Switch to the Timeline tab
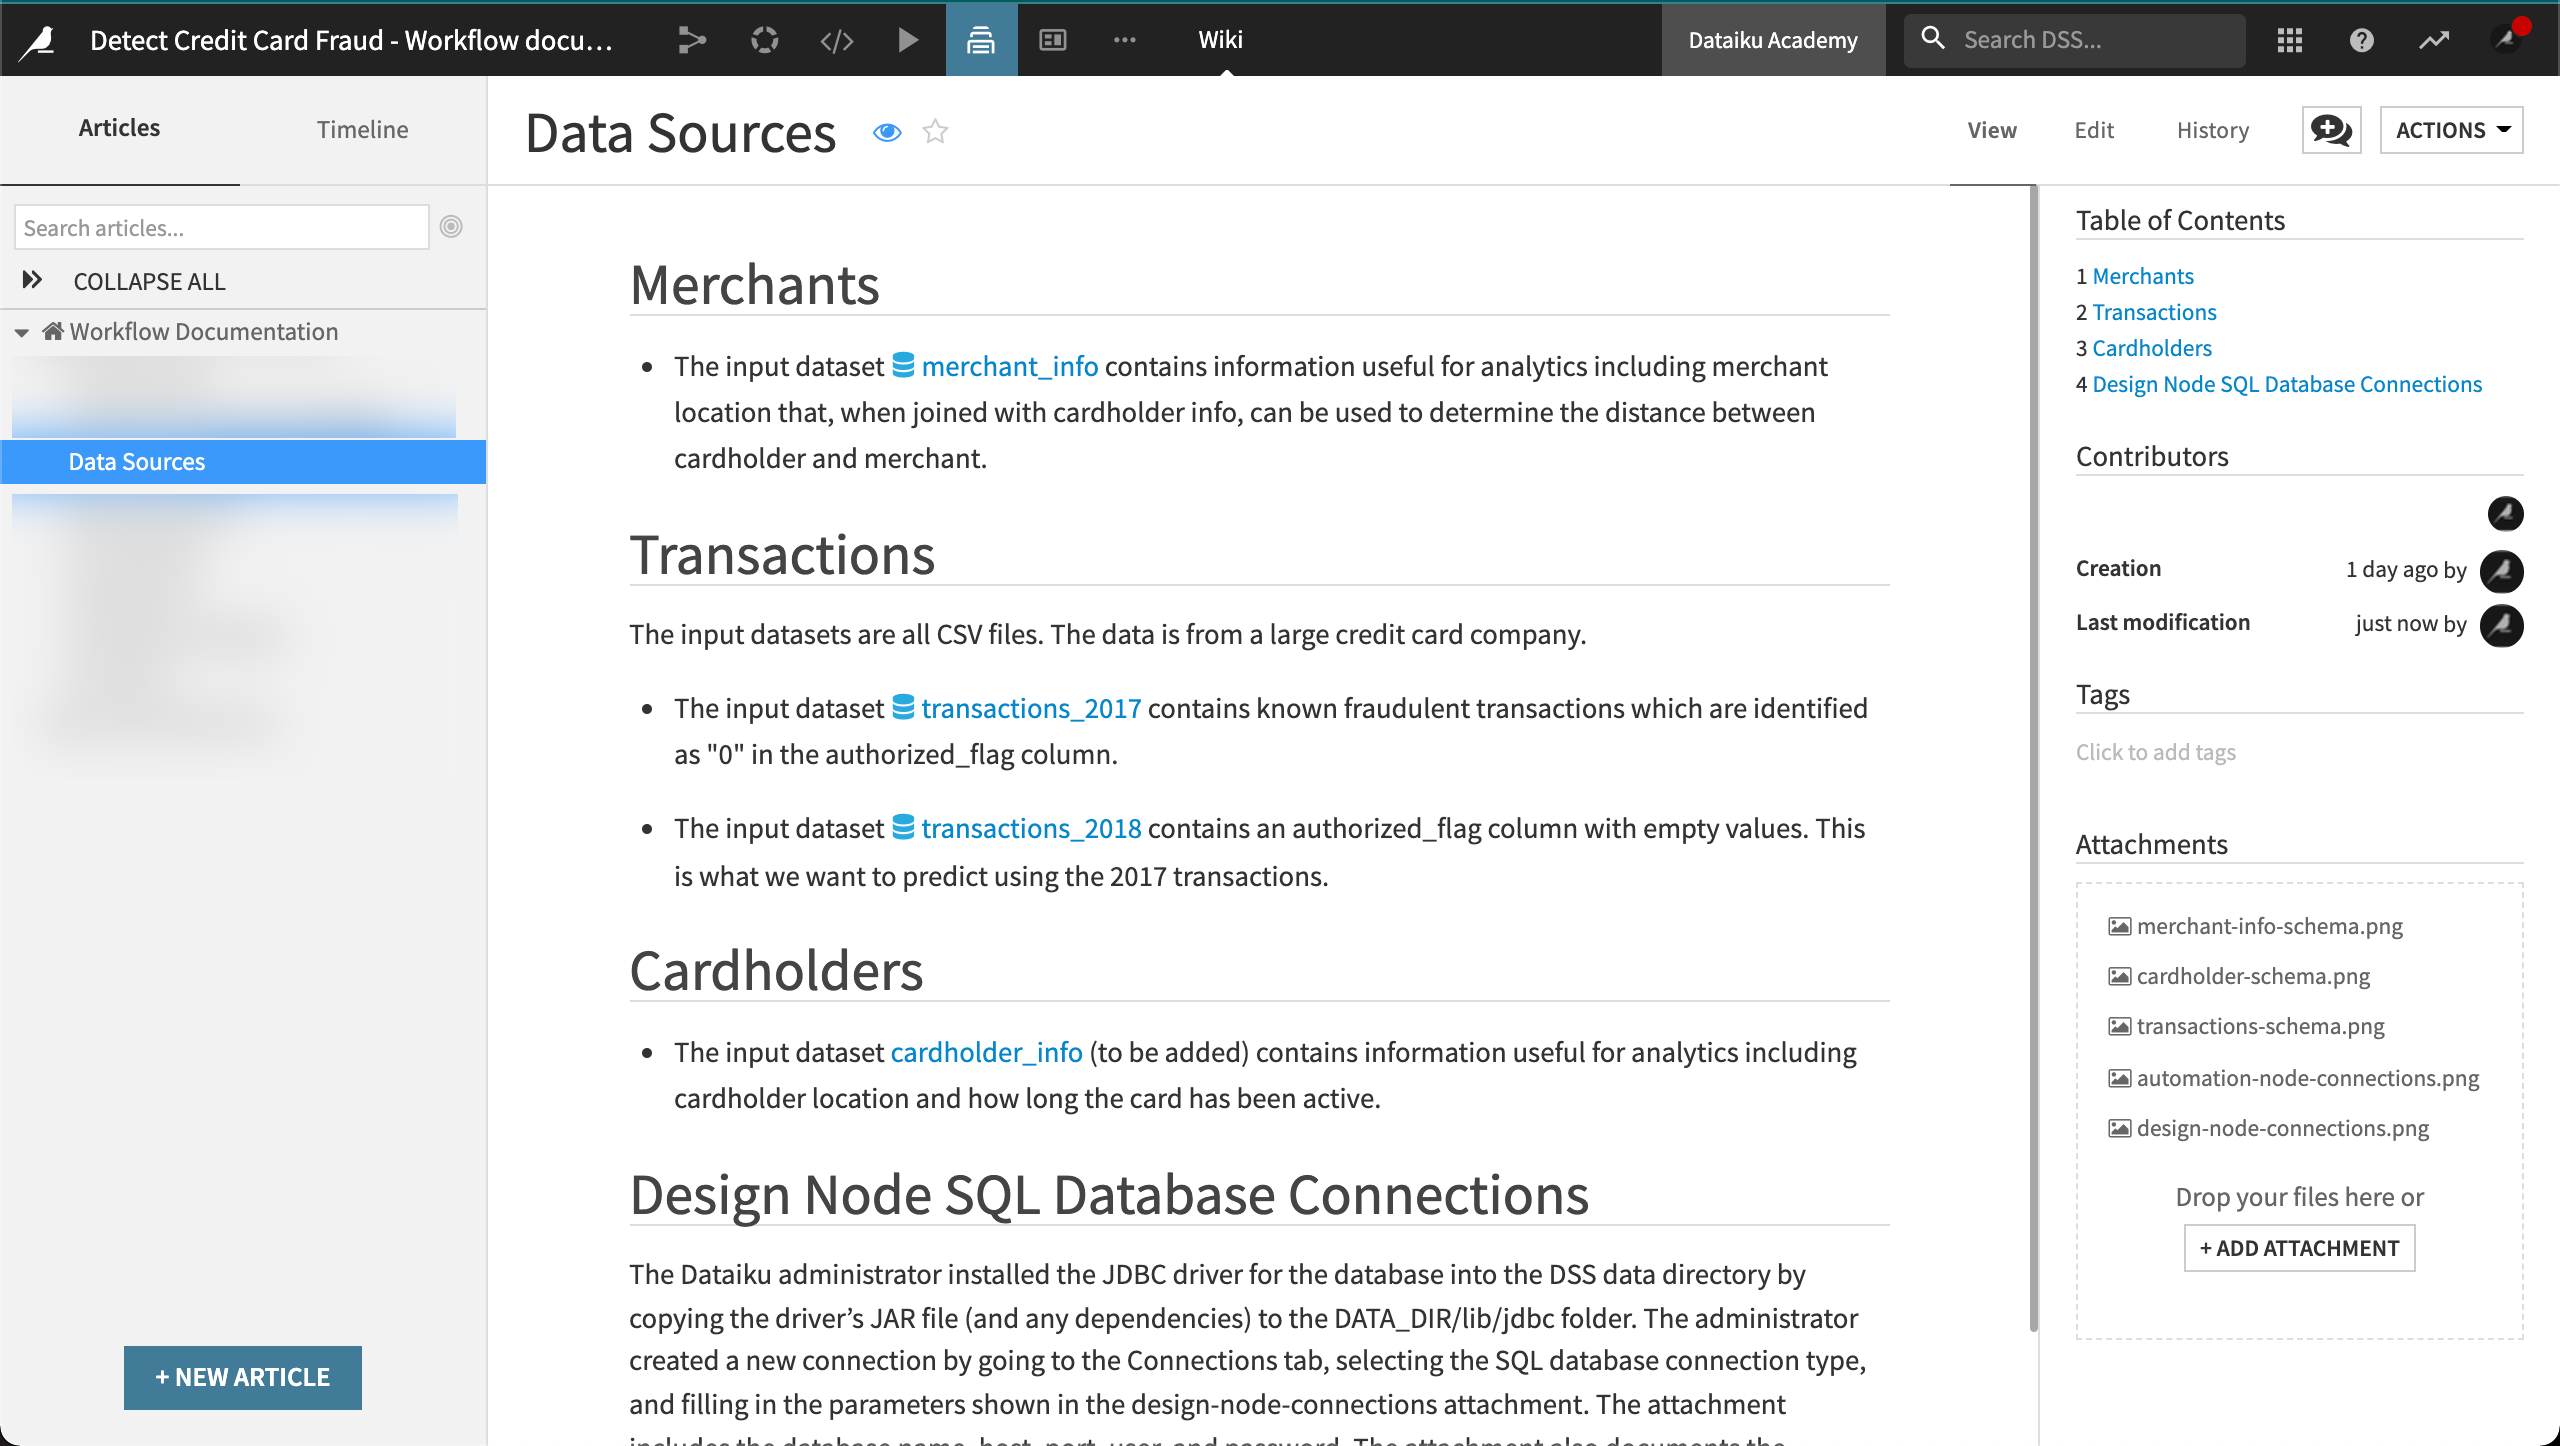 click(x=362, y=129)
